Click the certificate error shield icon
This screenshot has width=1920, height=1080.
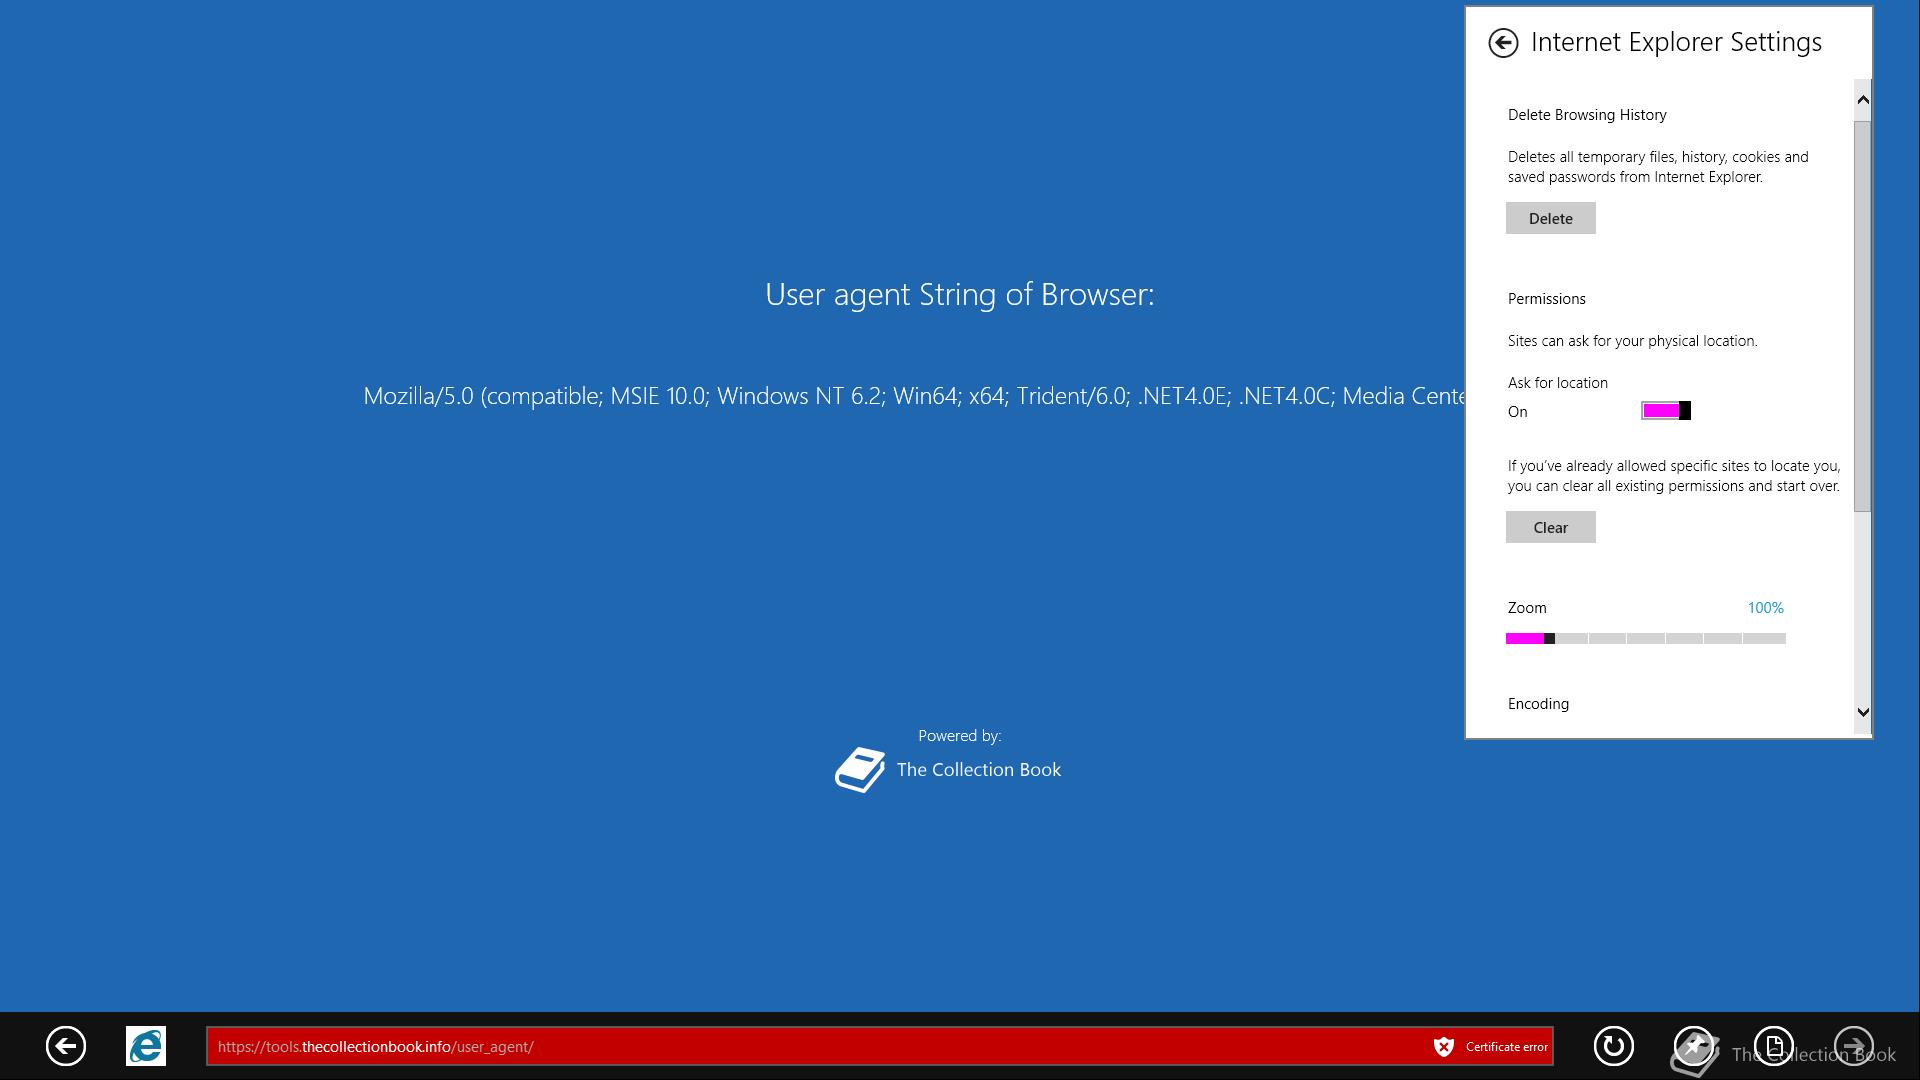(1443, 1047)
